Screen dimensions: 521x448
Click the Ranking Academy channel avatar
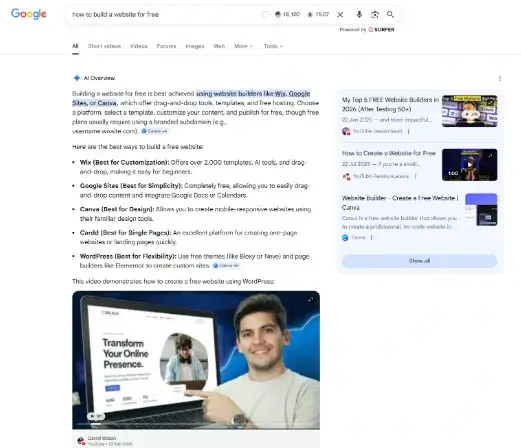(346, 176)
